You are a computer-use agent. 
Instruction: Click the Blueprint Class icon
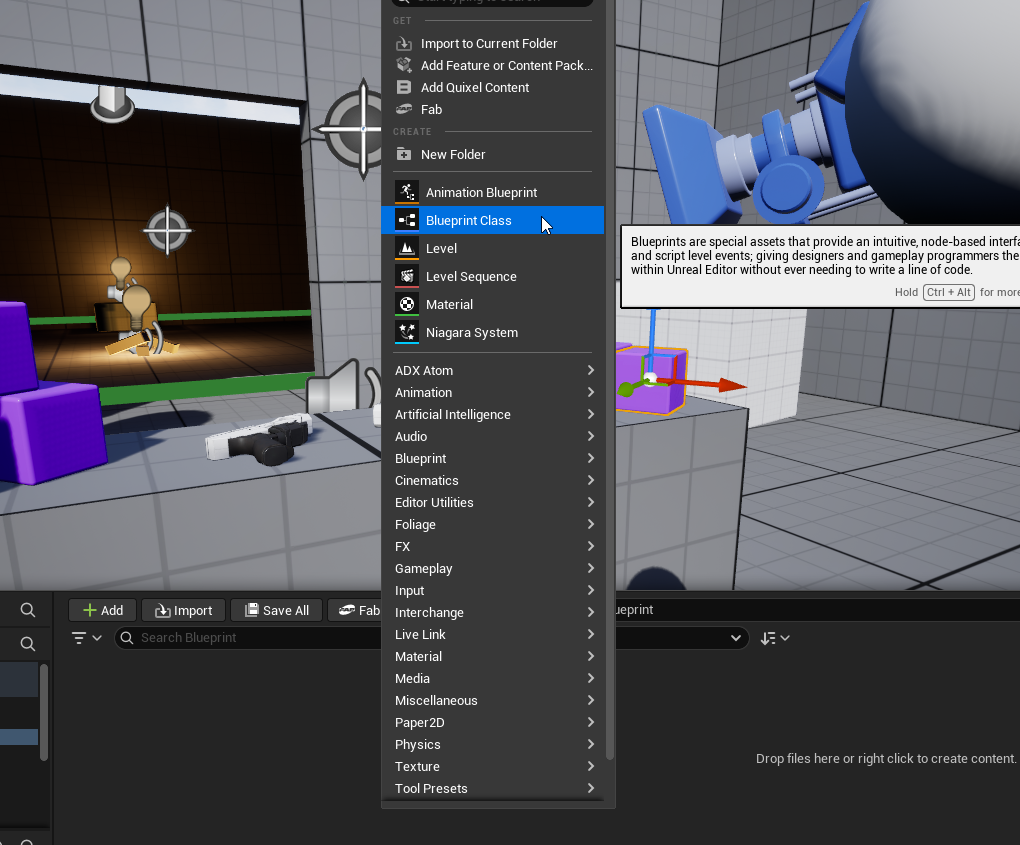[x=407, y=220]
